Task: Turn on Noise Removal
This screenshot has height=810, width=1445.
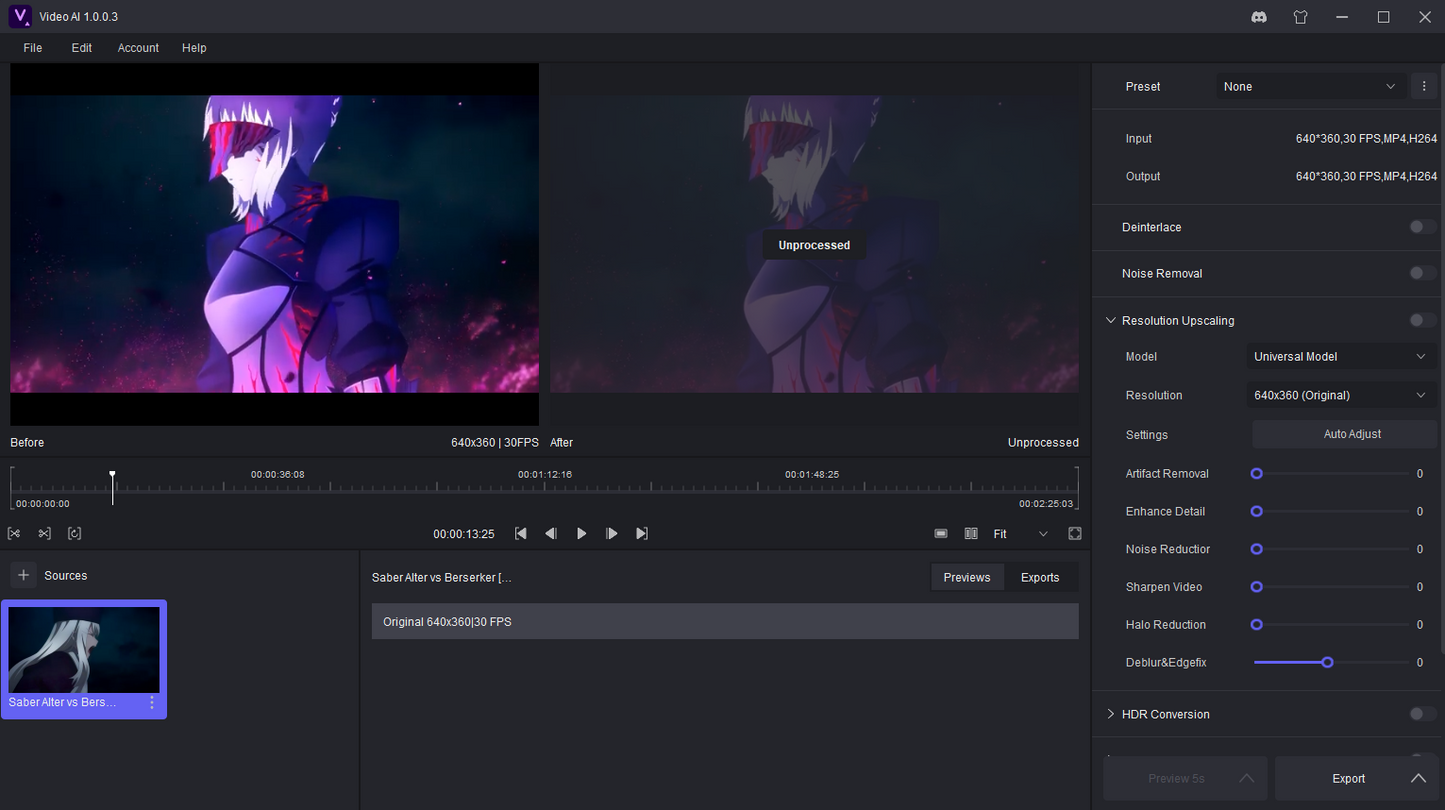Action: coord(1422,273)
